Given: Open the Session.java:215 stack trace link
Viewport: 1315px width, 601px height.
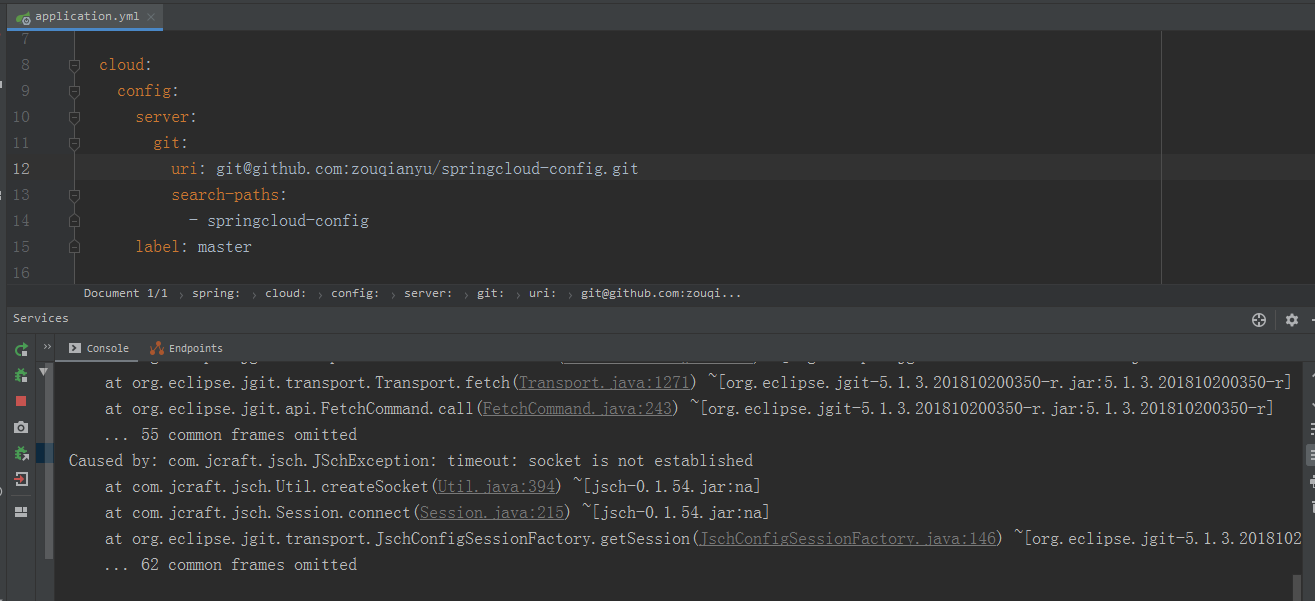Looking at the screenshot, I should click(x=490, y=511).
